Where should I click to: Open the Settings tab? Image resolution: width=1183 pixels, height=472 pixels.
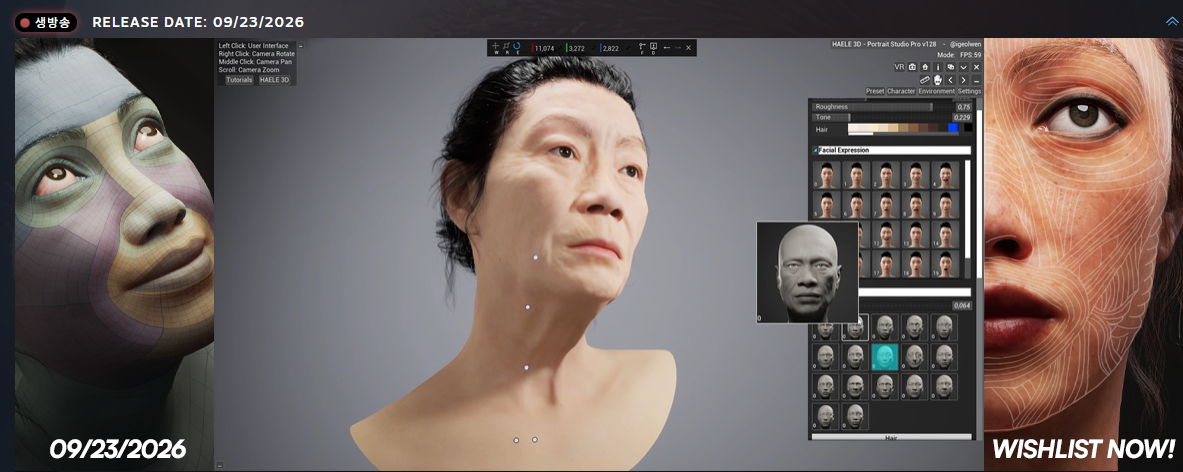969,91
